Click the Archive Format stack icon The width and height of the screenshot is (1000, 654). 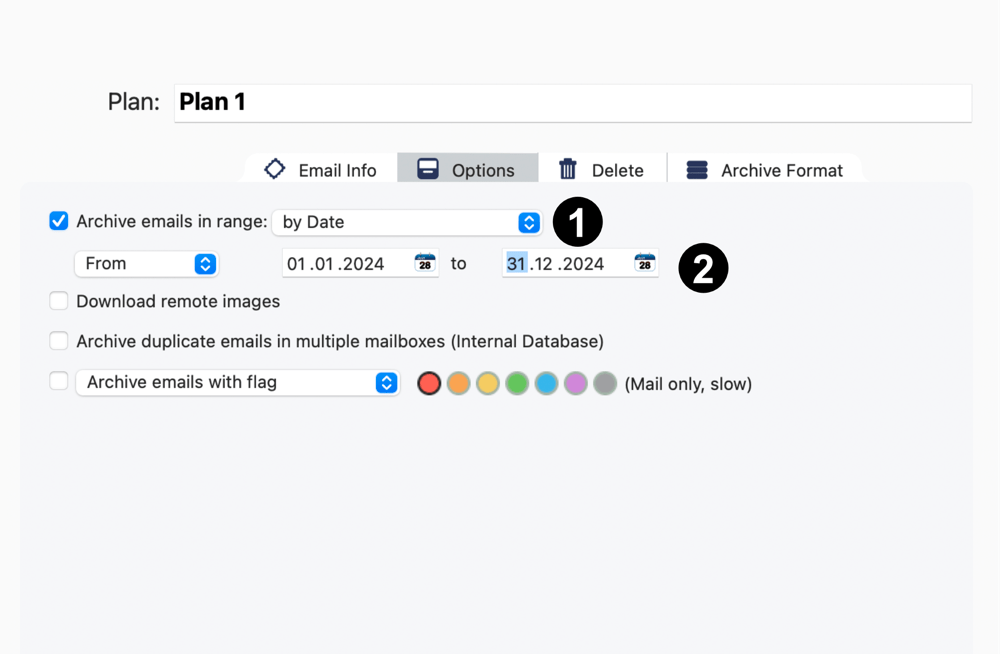click(697, 170)
